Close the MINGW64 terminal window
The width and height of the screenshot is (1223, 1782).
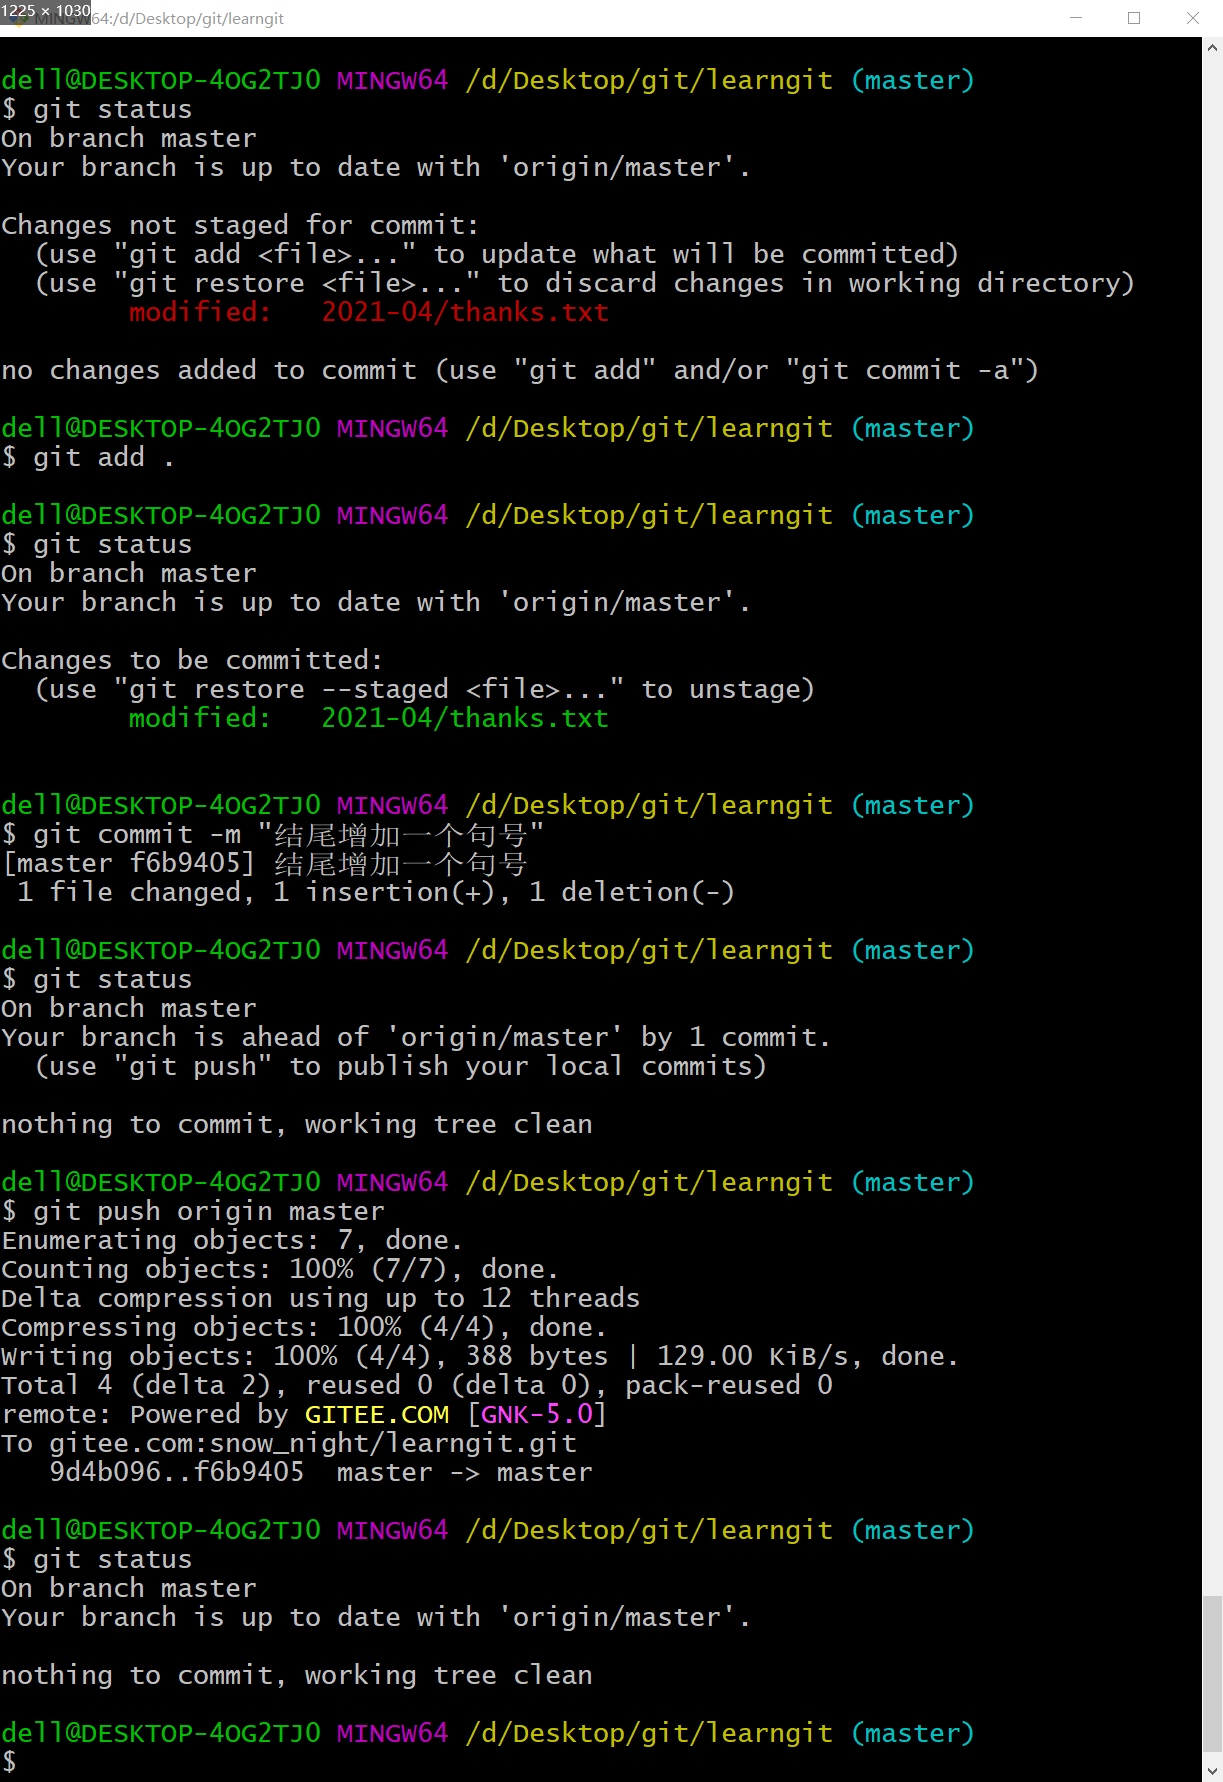(1193, 18)
